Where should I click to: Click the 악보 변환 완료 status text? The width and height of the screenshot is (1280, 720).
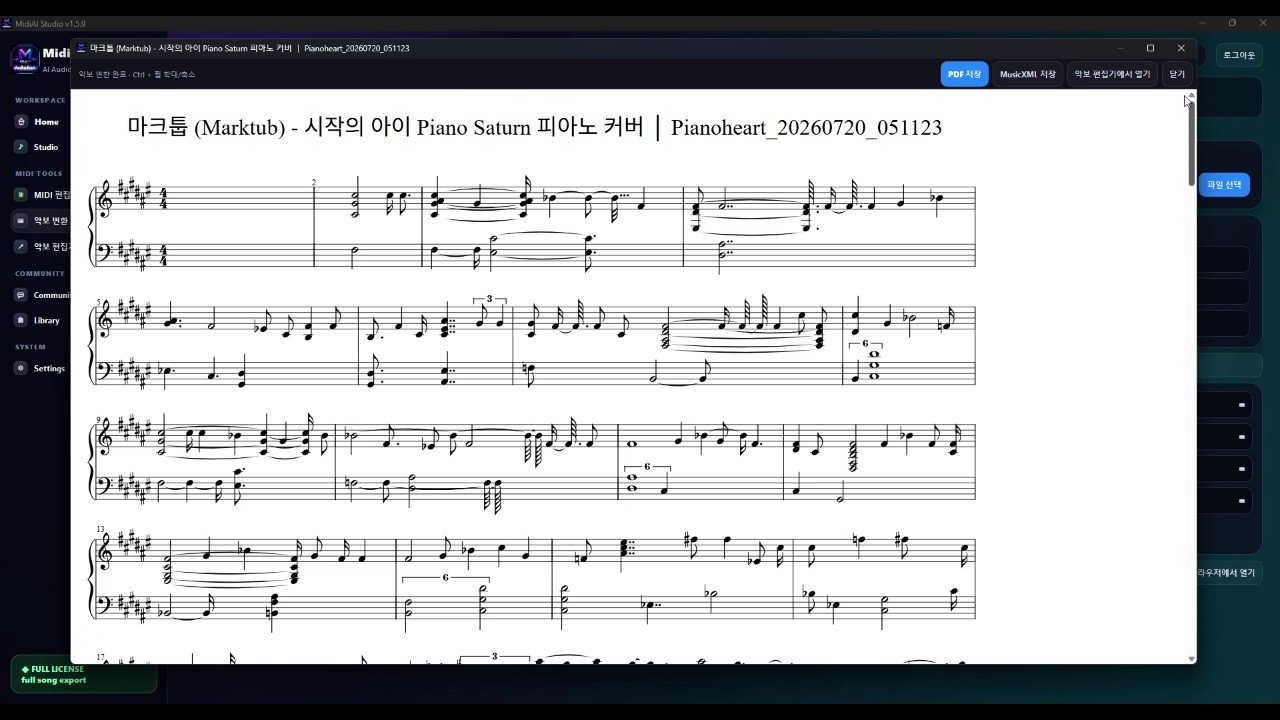tap(137, 74)
